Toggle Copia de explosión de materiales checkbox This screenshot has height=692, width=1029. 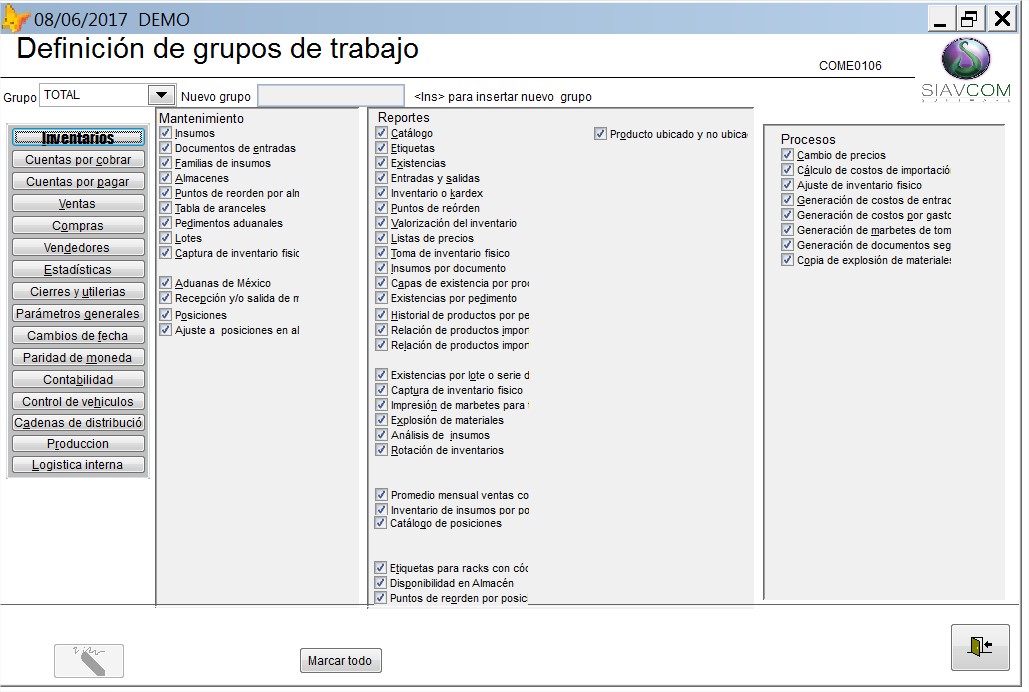pyautogui.click(x=788, y=260)
